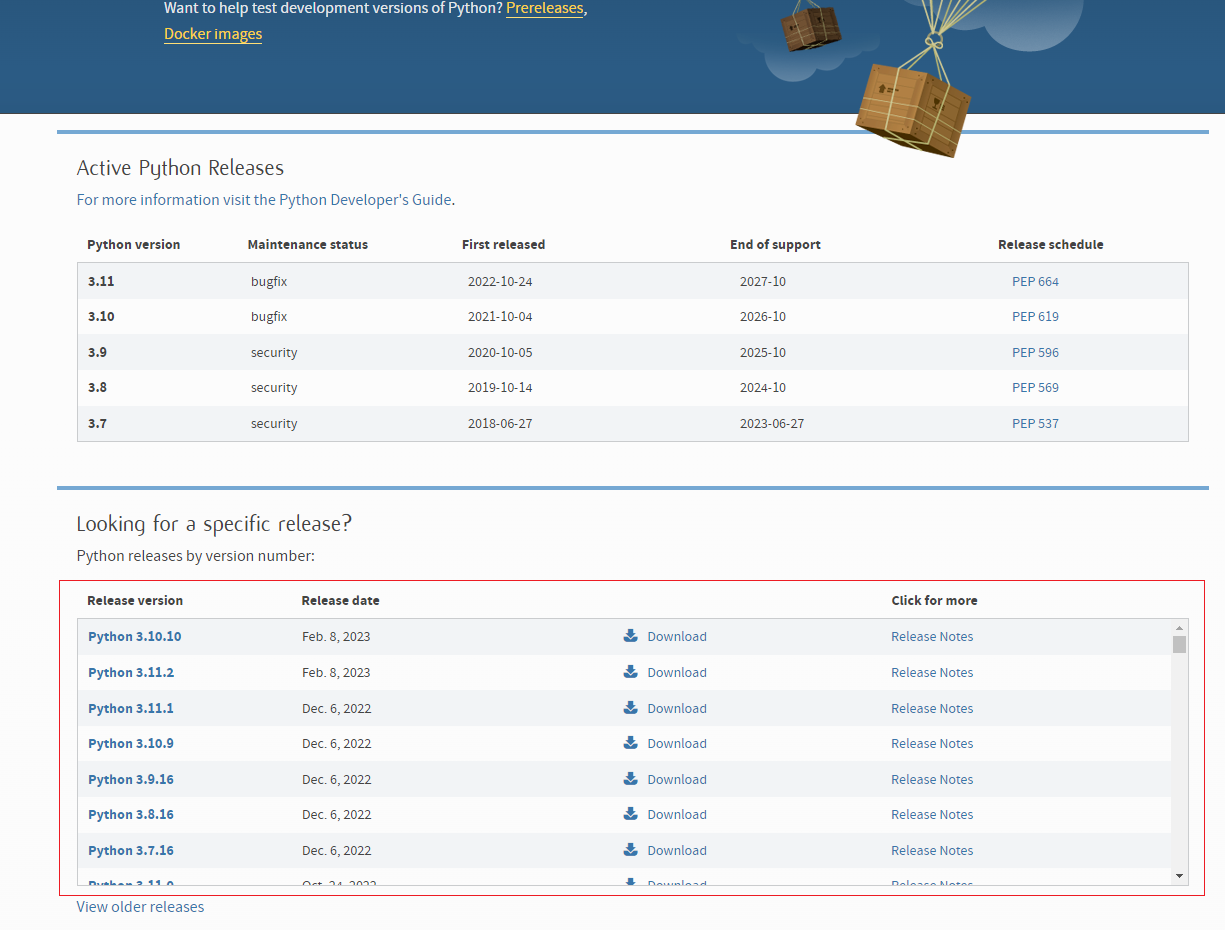Click Download text for Python 3.7.16

point(677,851)
